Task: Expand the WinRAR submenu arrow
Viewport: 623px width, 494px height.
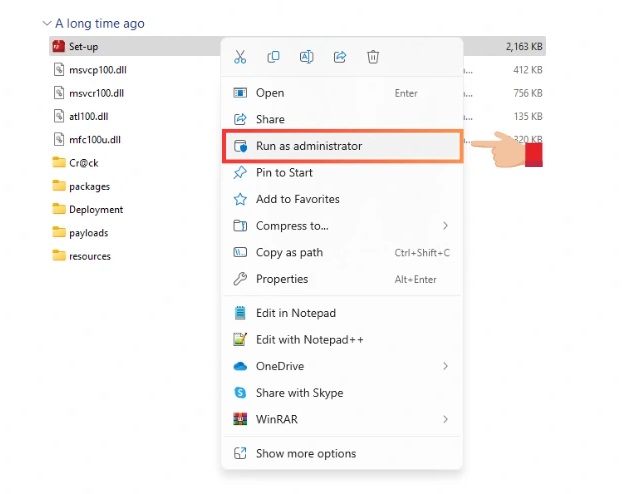Action: pyautogui.click(x=445, y=419)
